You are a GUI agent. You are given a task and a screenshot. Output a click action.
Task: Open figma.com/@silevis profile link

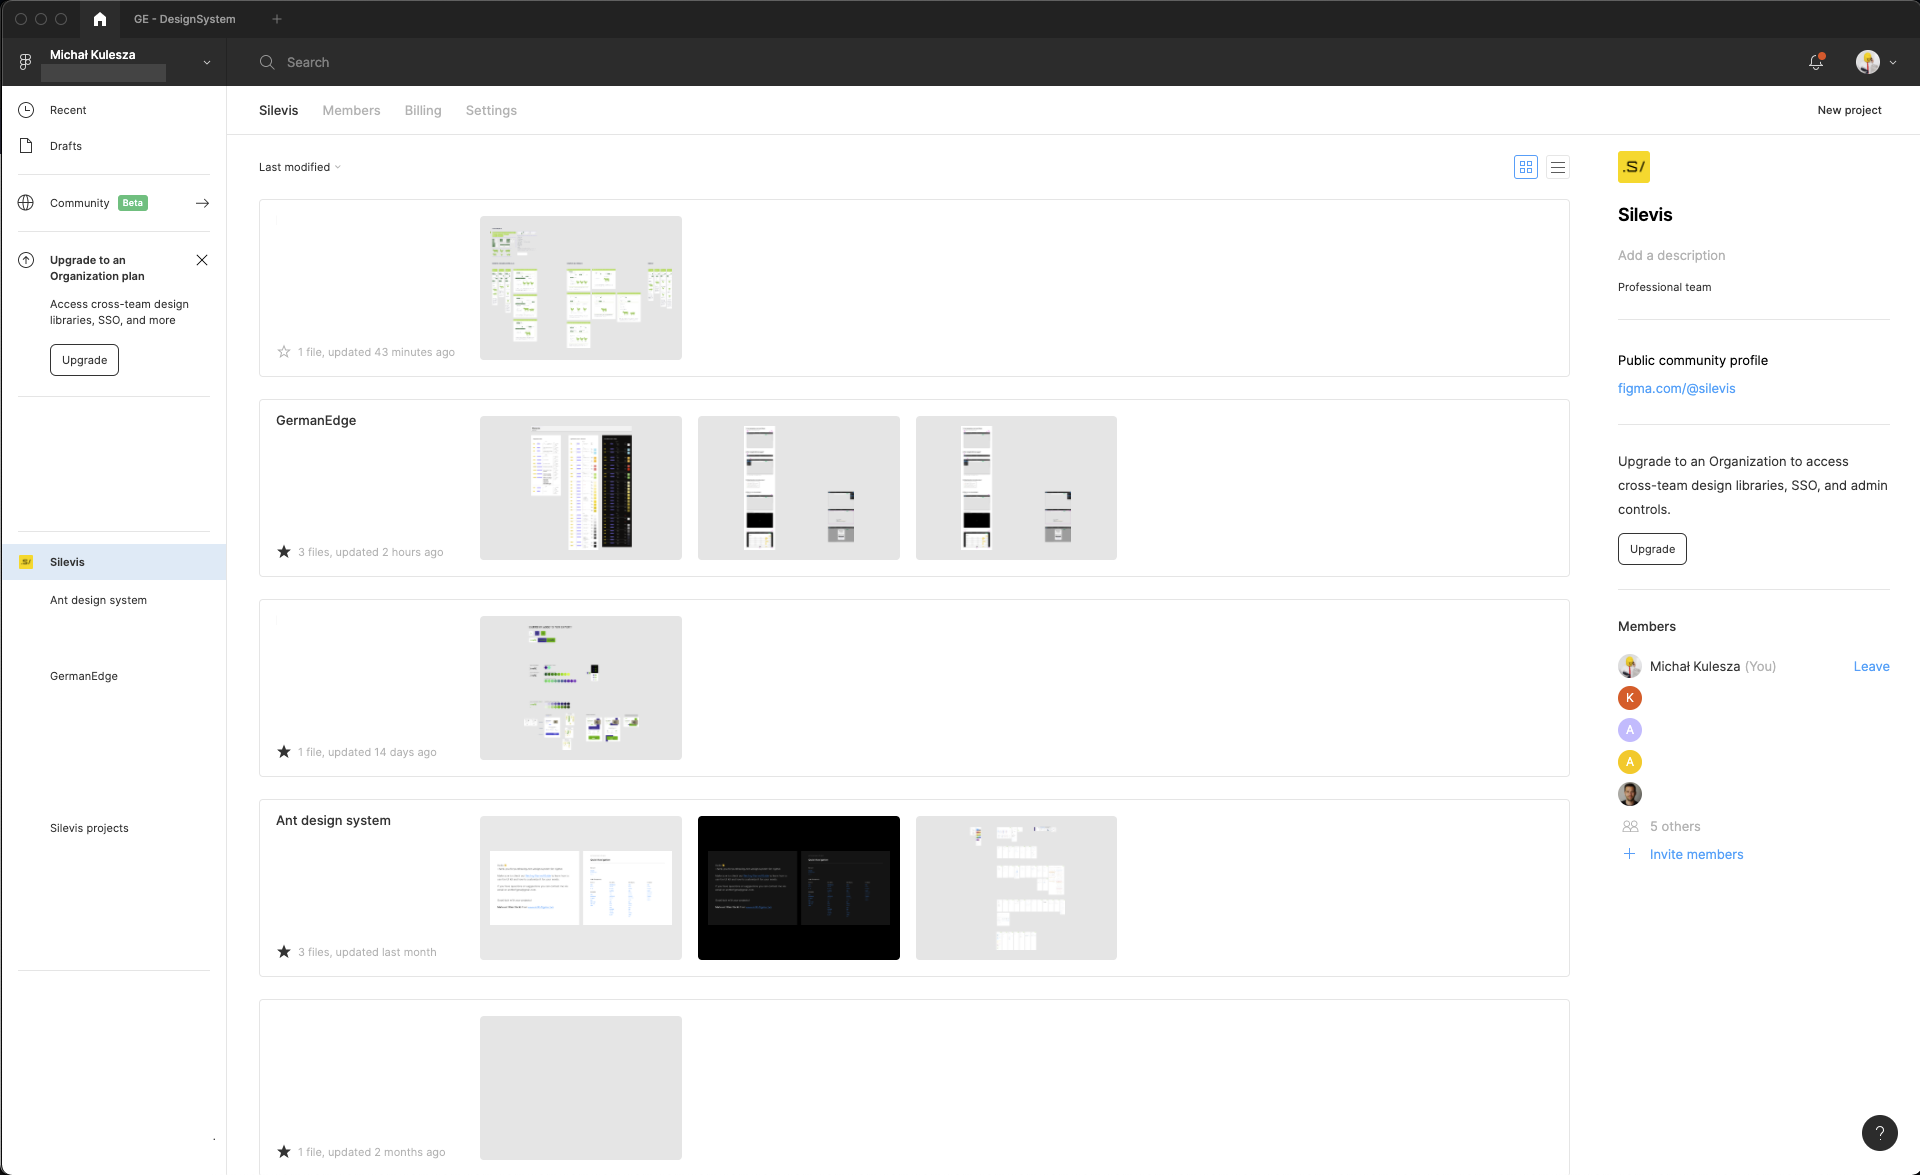pos(1676,388)
